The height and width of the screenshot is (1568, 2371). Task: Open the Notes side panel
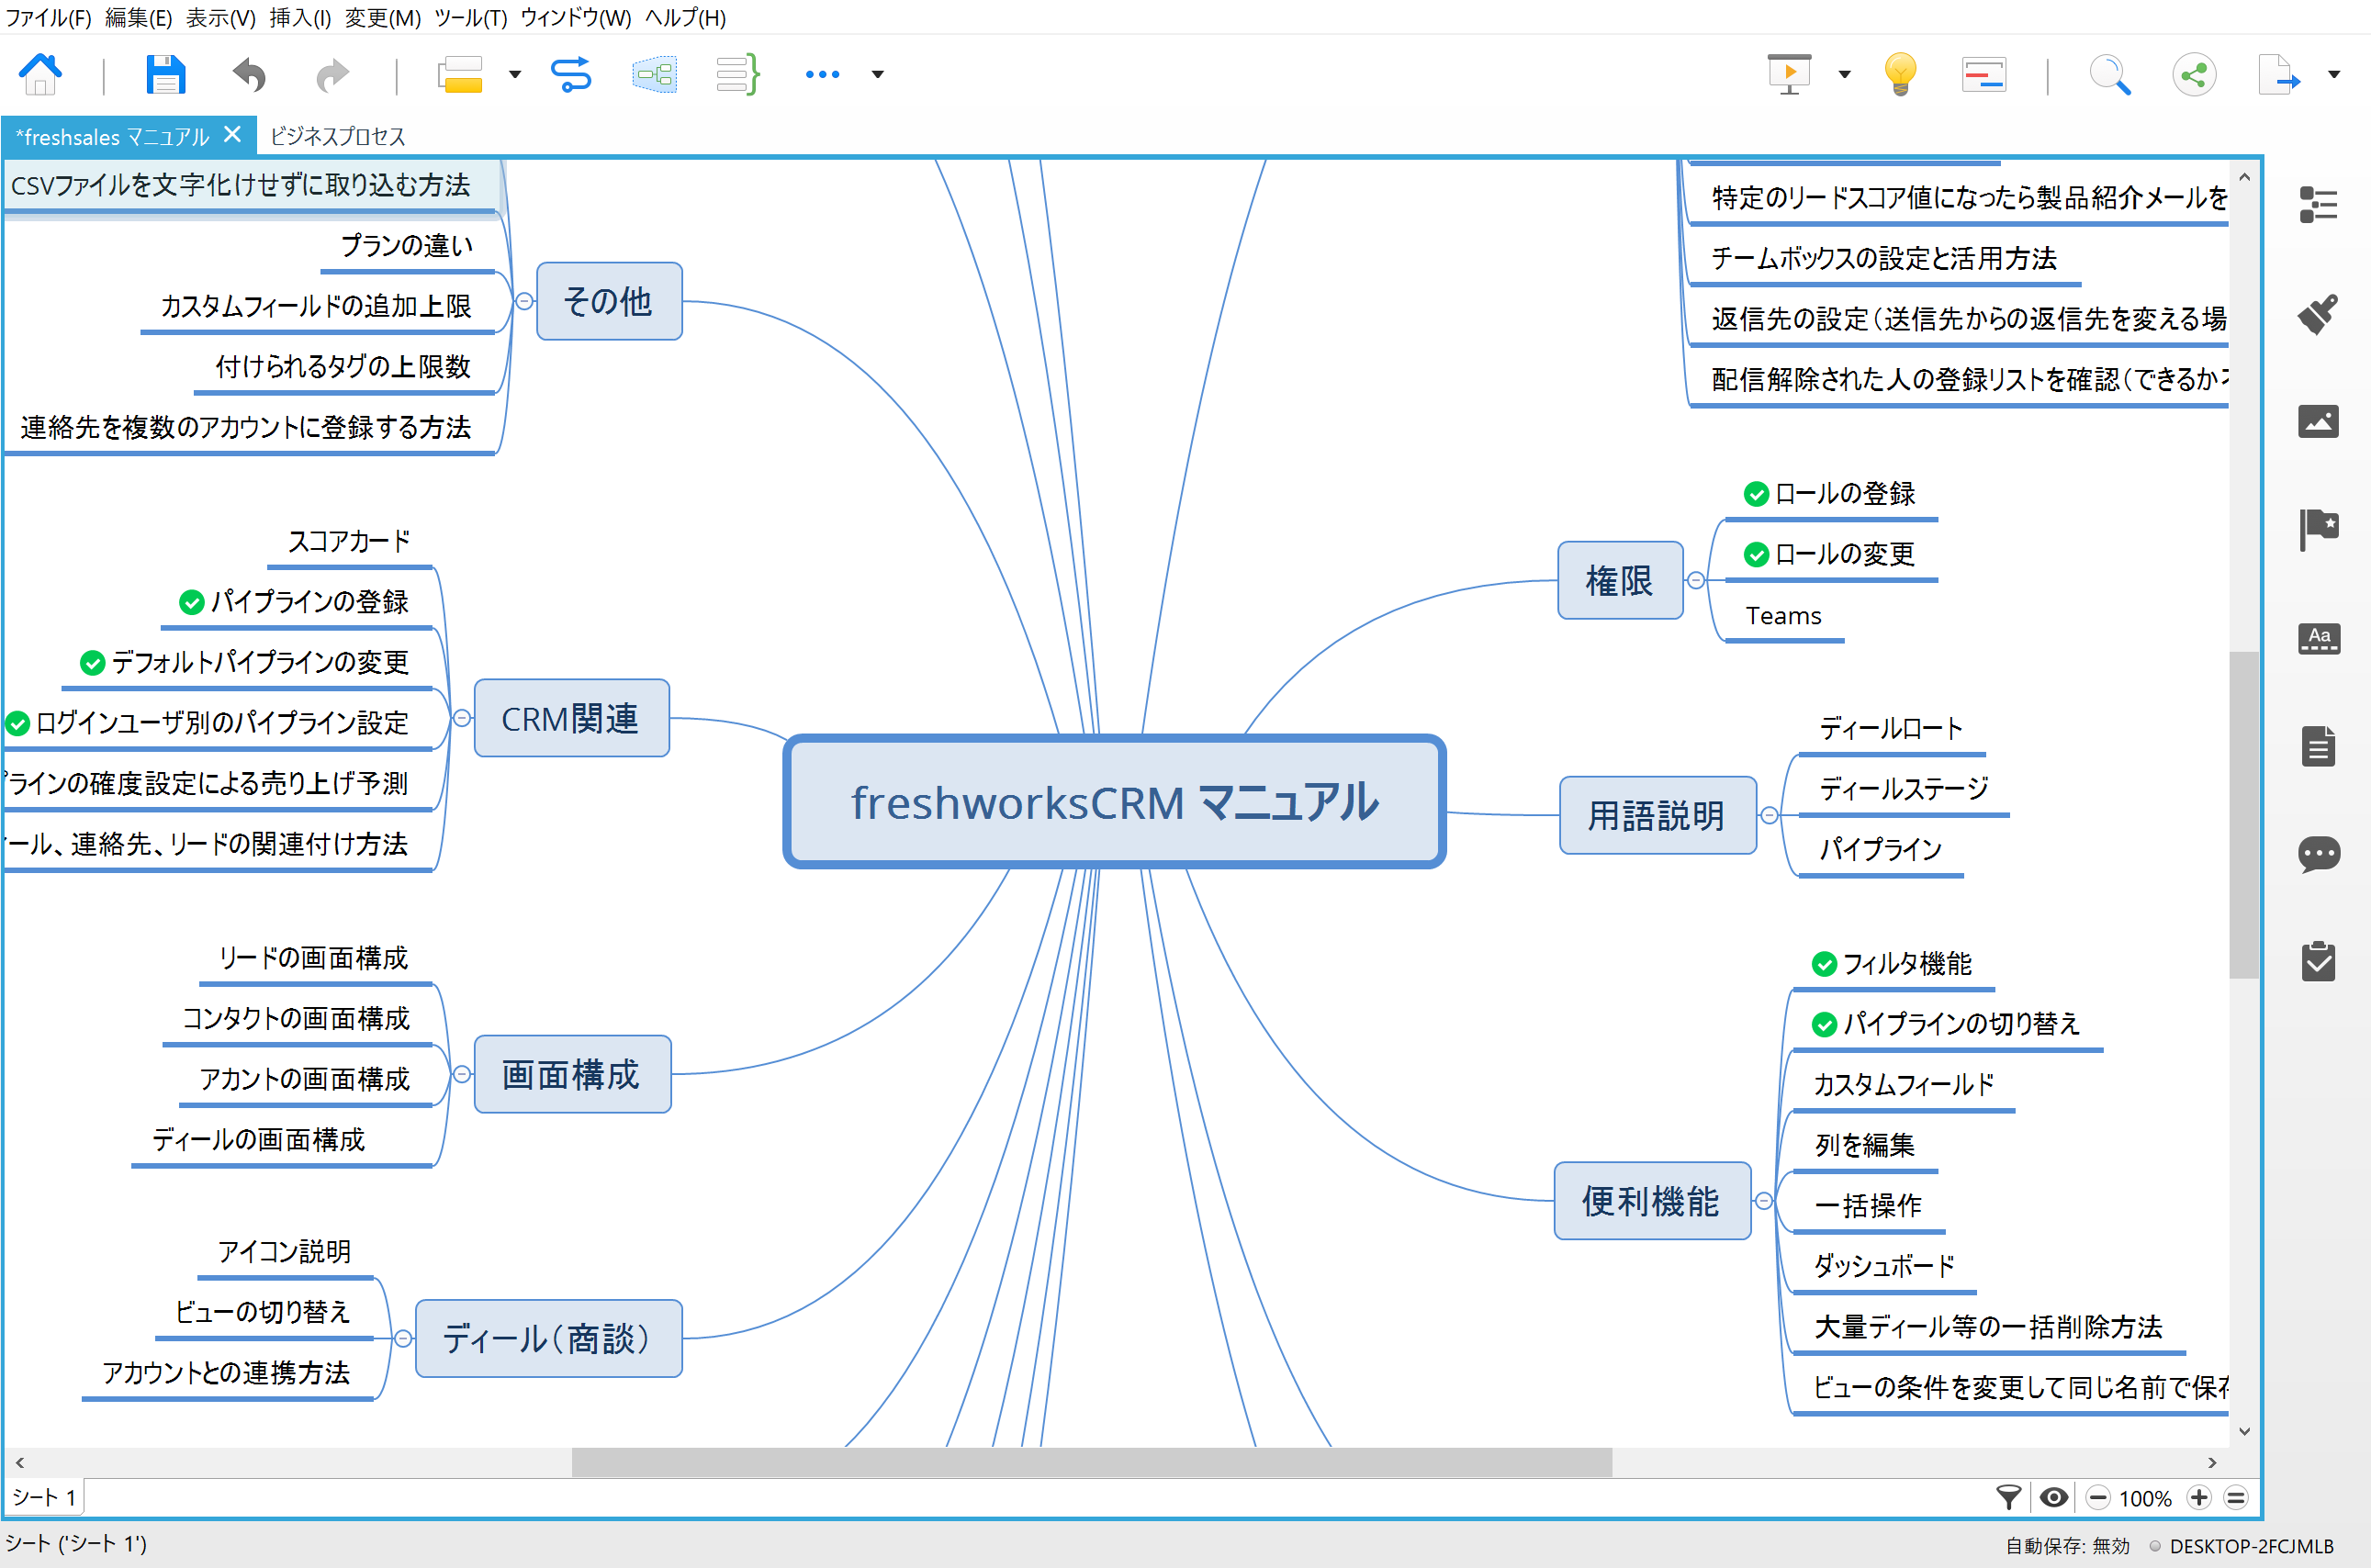(2318, 746)
